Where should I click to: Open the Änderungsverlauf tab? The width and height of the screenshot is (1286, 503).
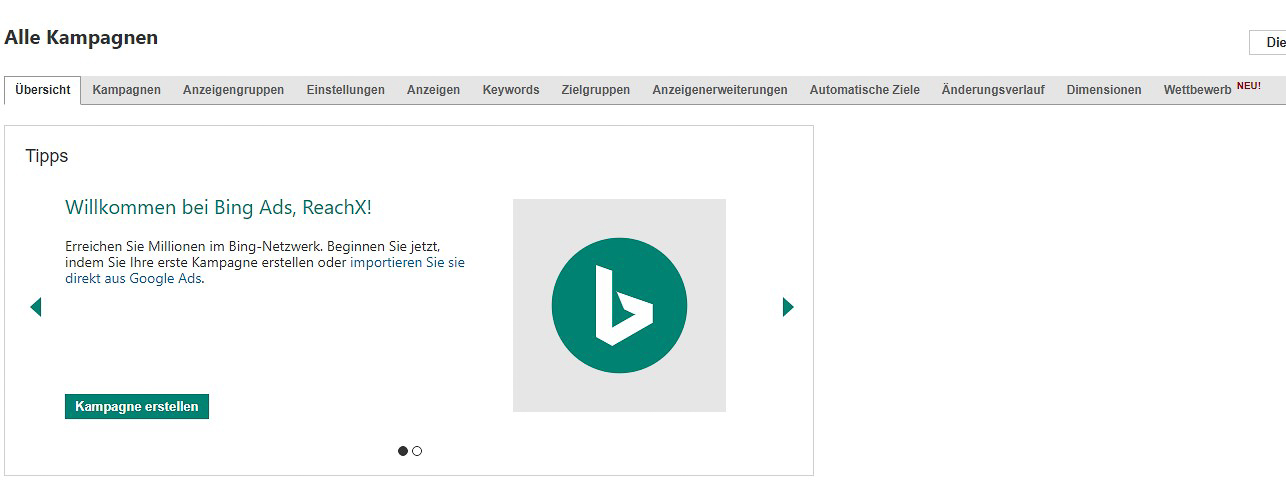993,90
